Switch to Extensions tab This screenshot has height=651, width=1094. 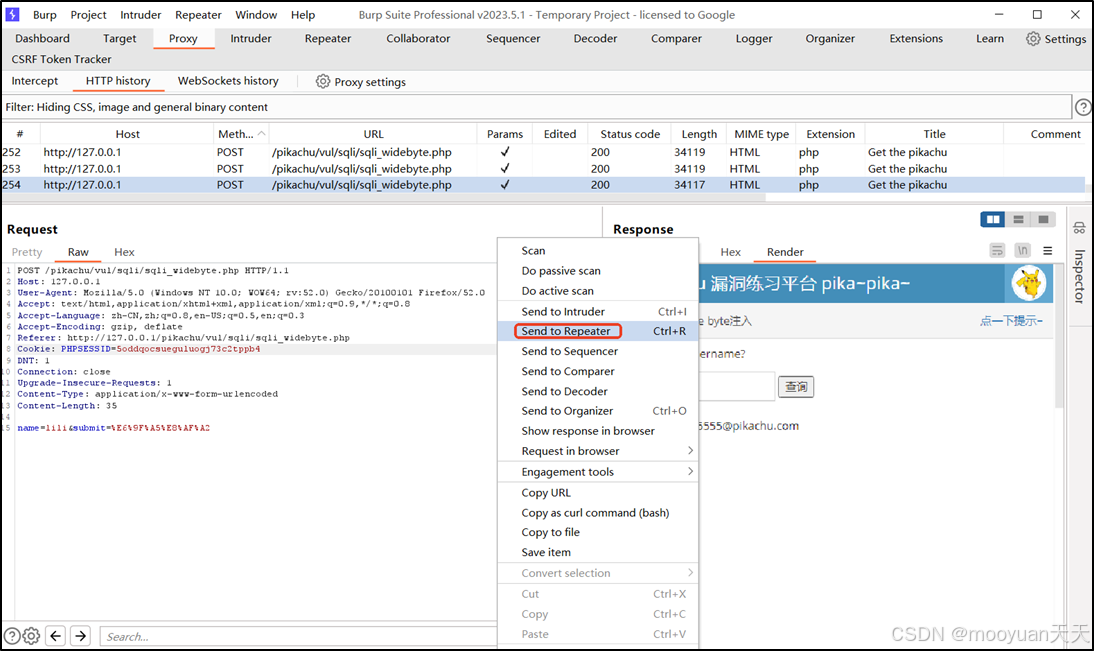[916, 38]
